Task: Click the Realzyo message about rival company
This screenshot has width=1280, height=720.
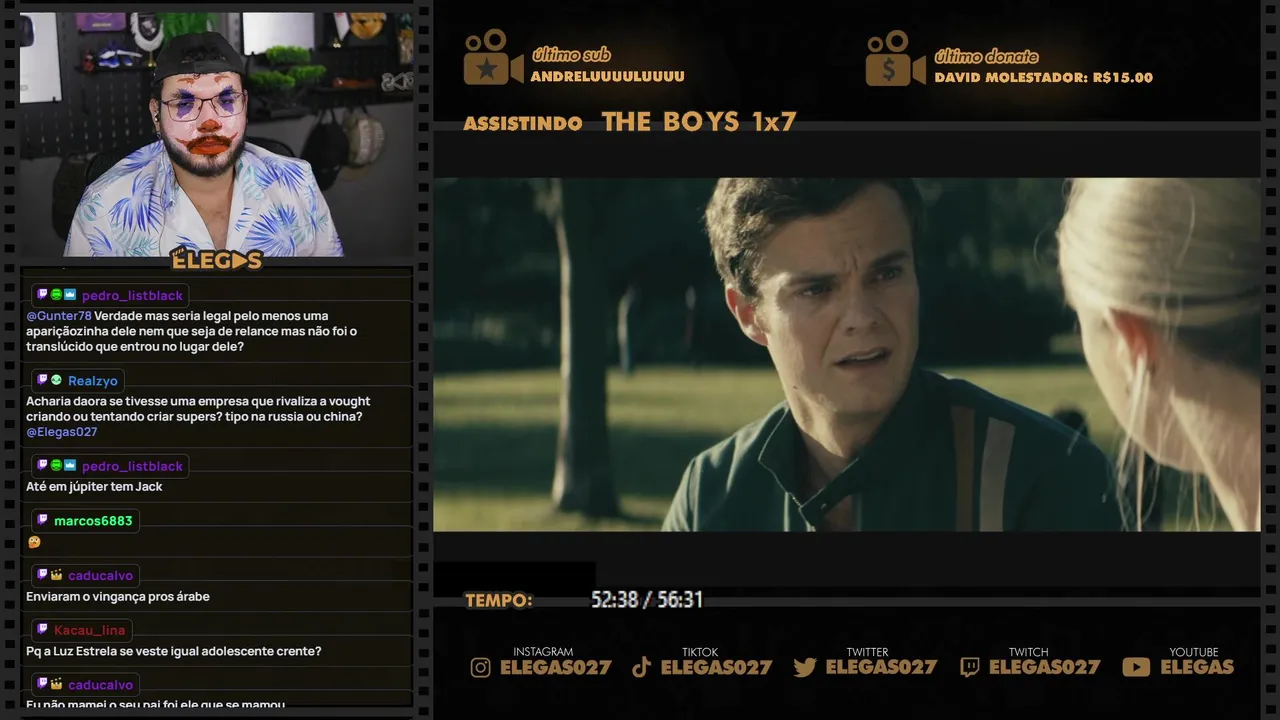Action: (198, 416)
